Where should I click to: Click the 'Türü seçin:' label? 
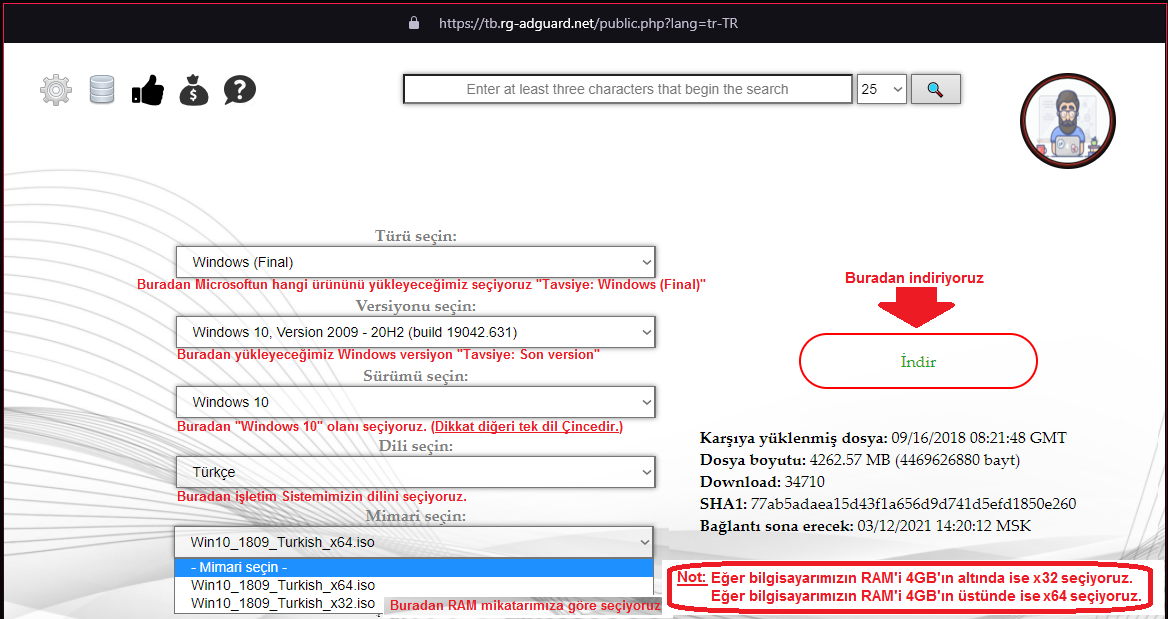[416, 236]
